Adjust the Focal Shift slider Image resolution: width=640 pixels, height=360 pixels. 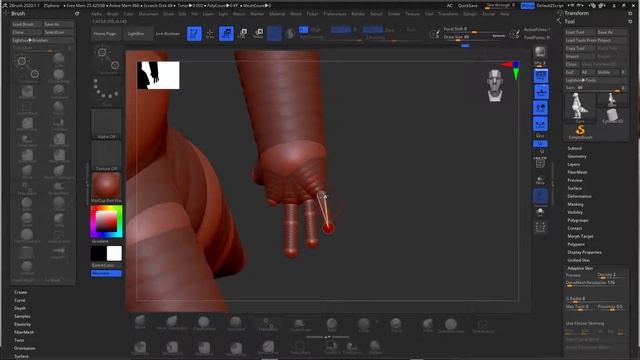click(x=474, y=29)
